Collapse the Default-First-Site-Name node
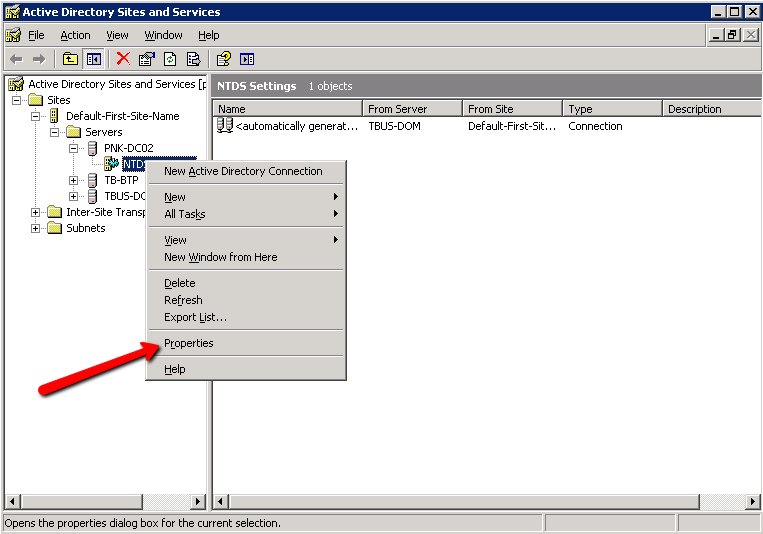 (36, 116)
